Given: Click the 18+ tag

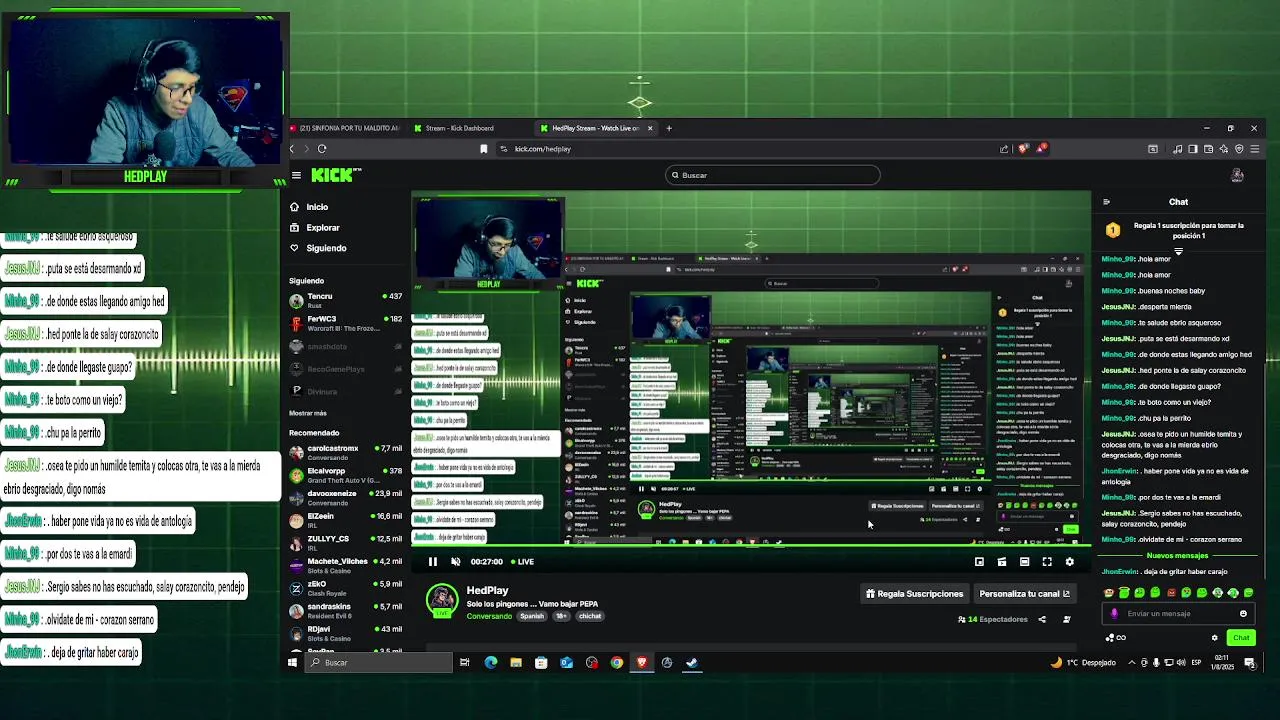Looking at the screenshot, I should 561,616.
